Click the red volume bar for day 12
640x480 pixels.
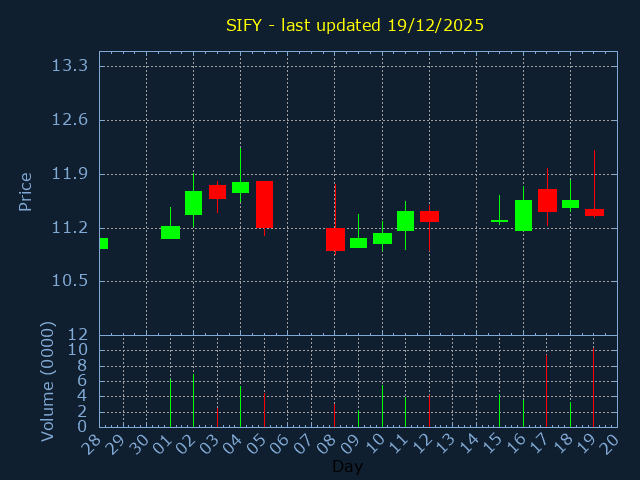pos(429,411)
